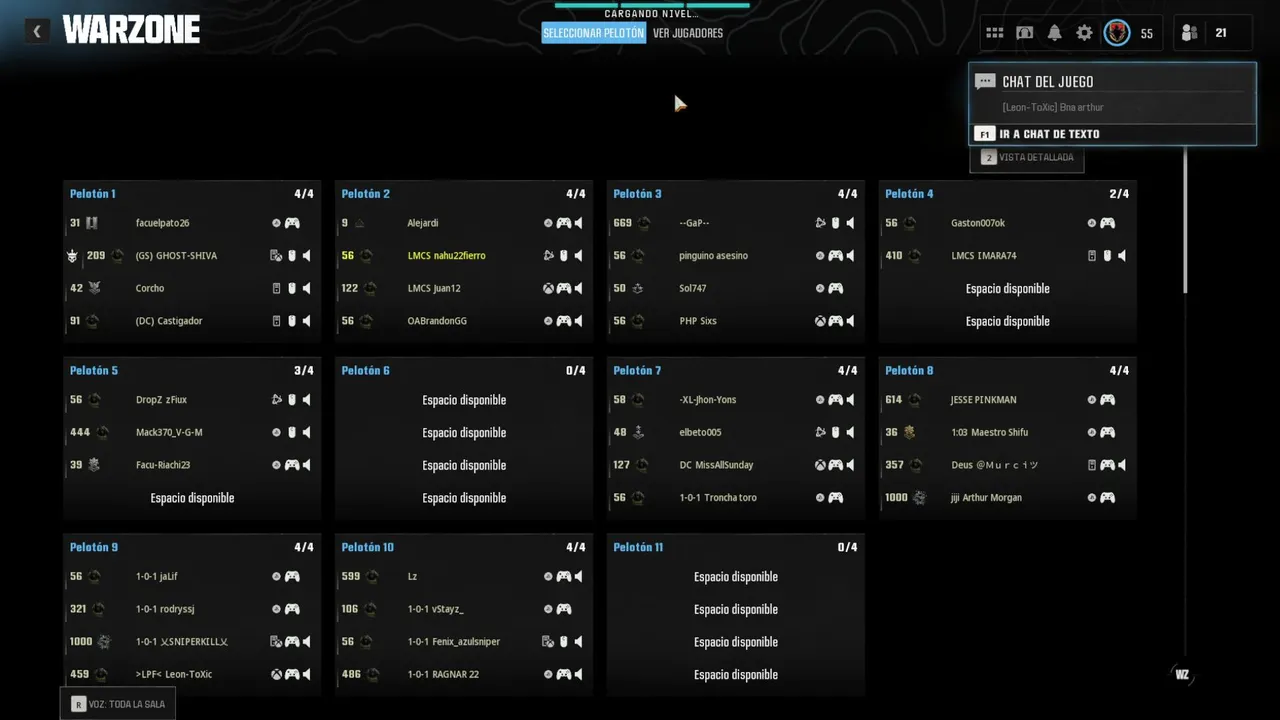Click VISTA DETALLADA button
1280x720 pixels.
point(1027,158)
